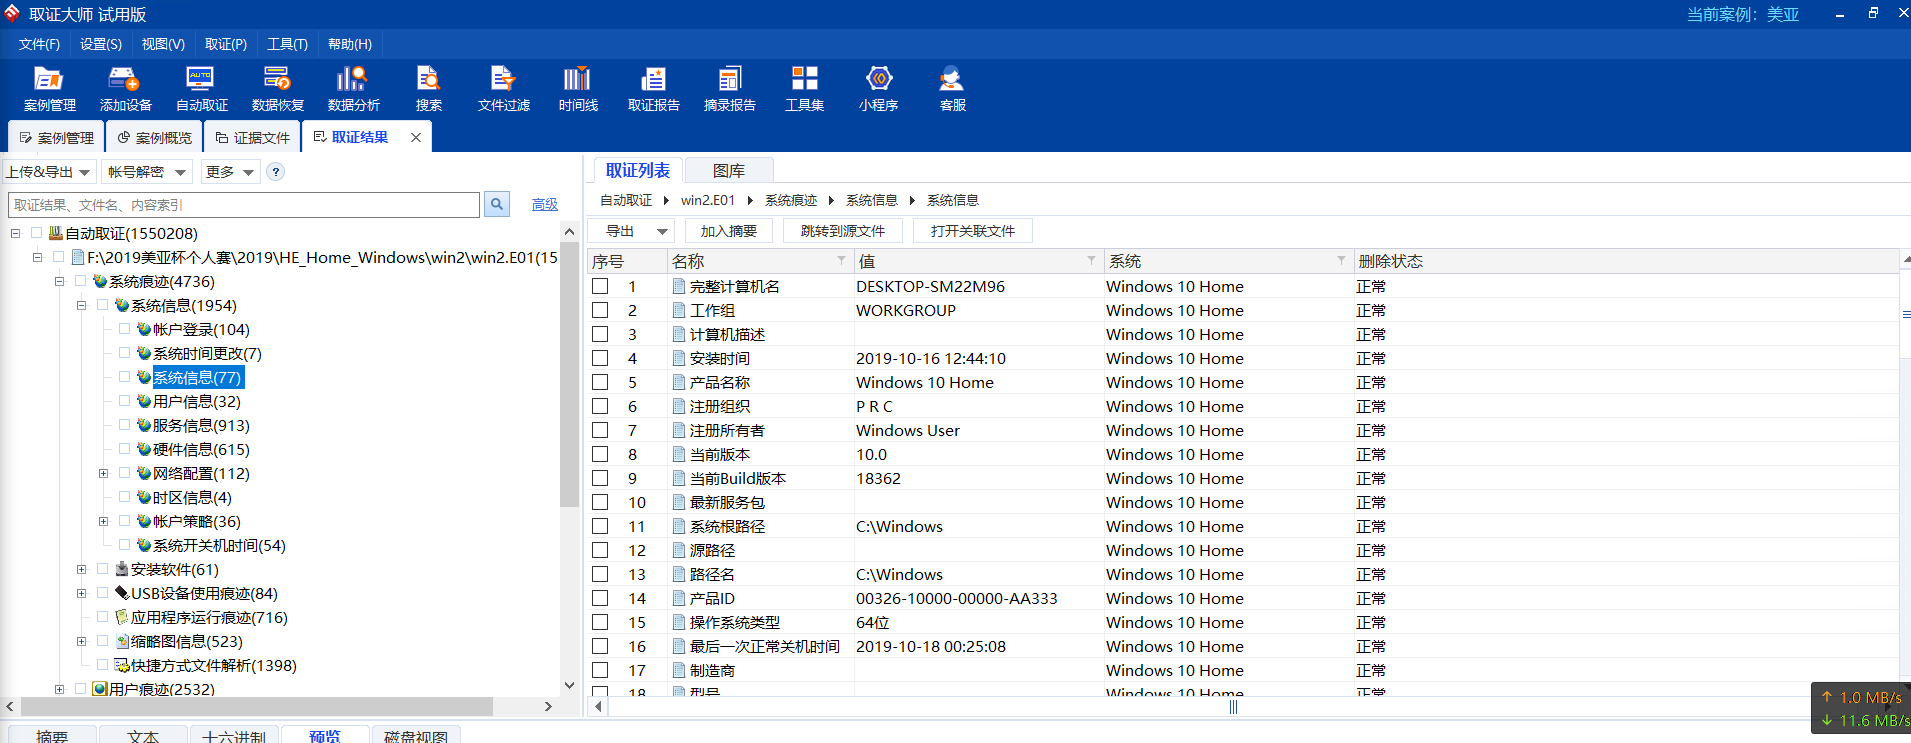Open the 磁盘视图 bottom tab

(x=416, y=737)
